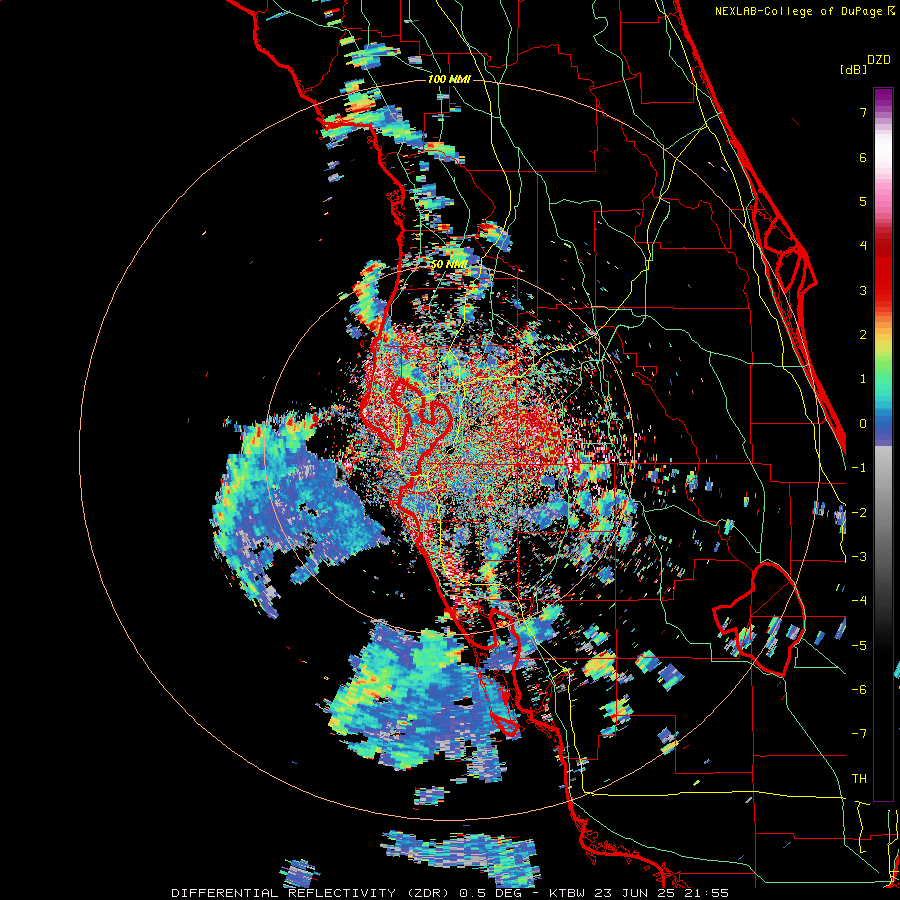Click the -4 value on color scale
The image size is (900, 900).
(859, 600)
